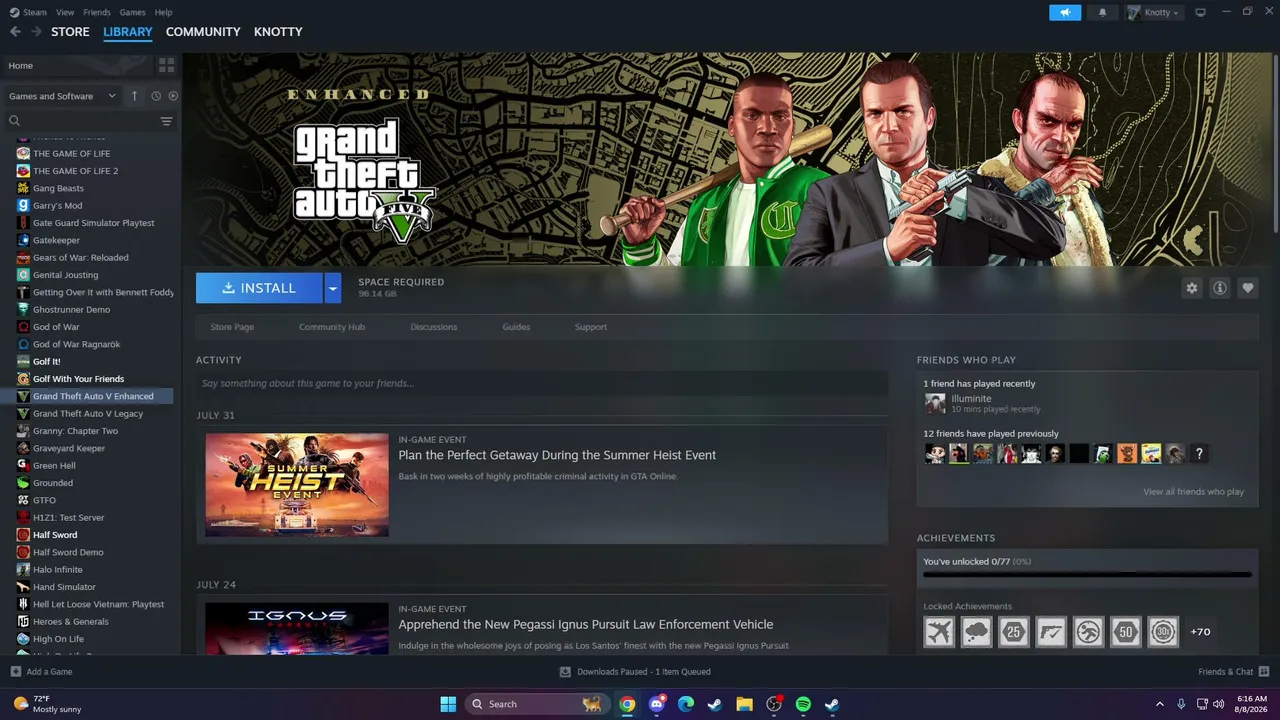
Task: Select Gatekeeper in the game list
Action: point(56,240)
